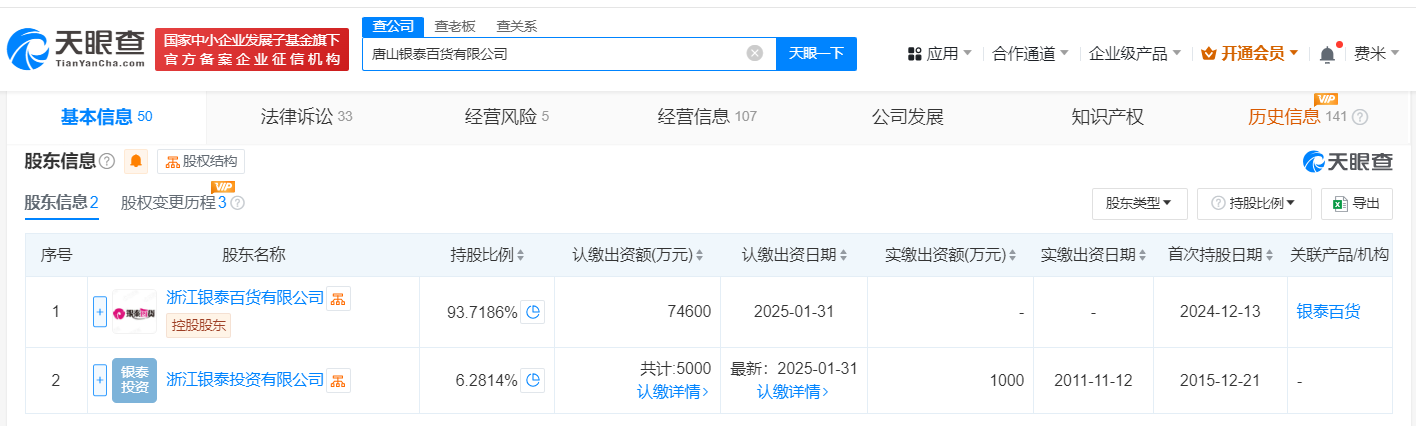Click the red 官方备案企业征信机构 banner

tap(252, 50)
